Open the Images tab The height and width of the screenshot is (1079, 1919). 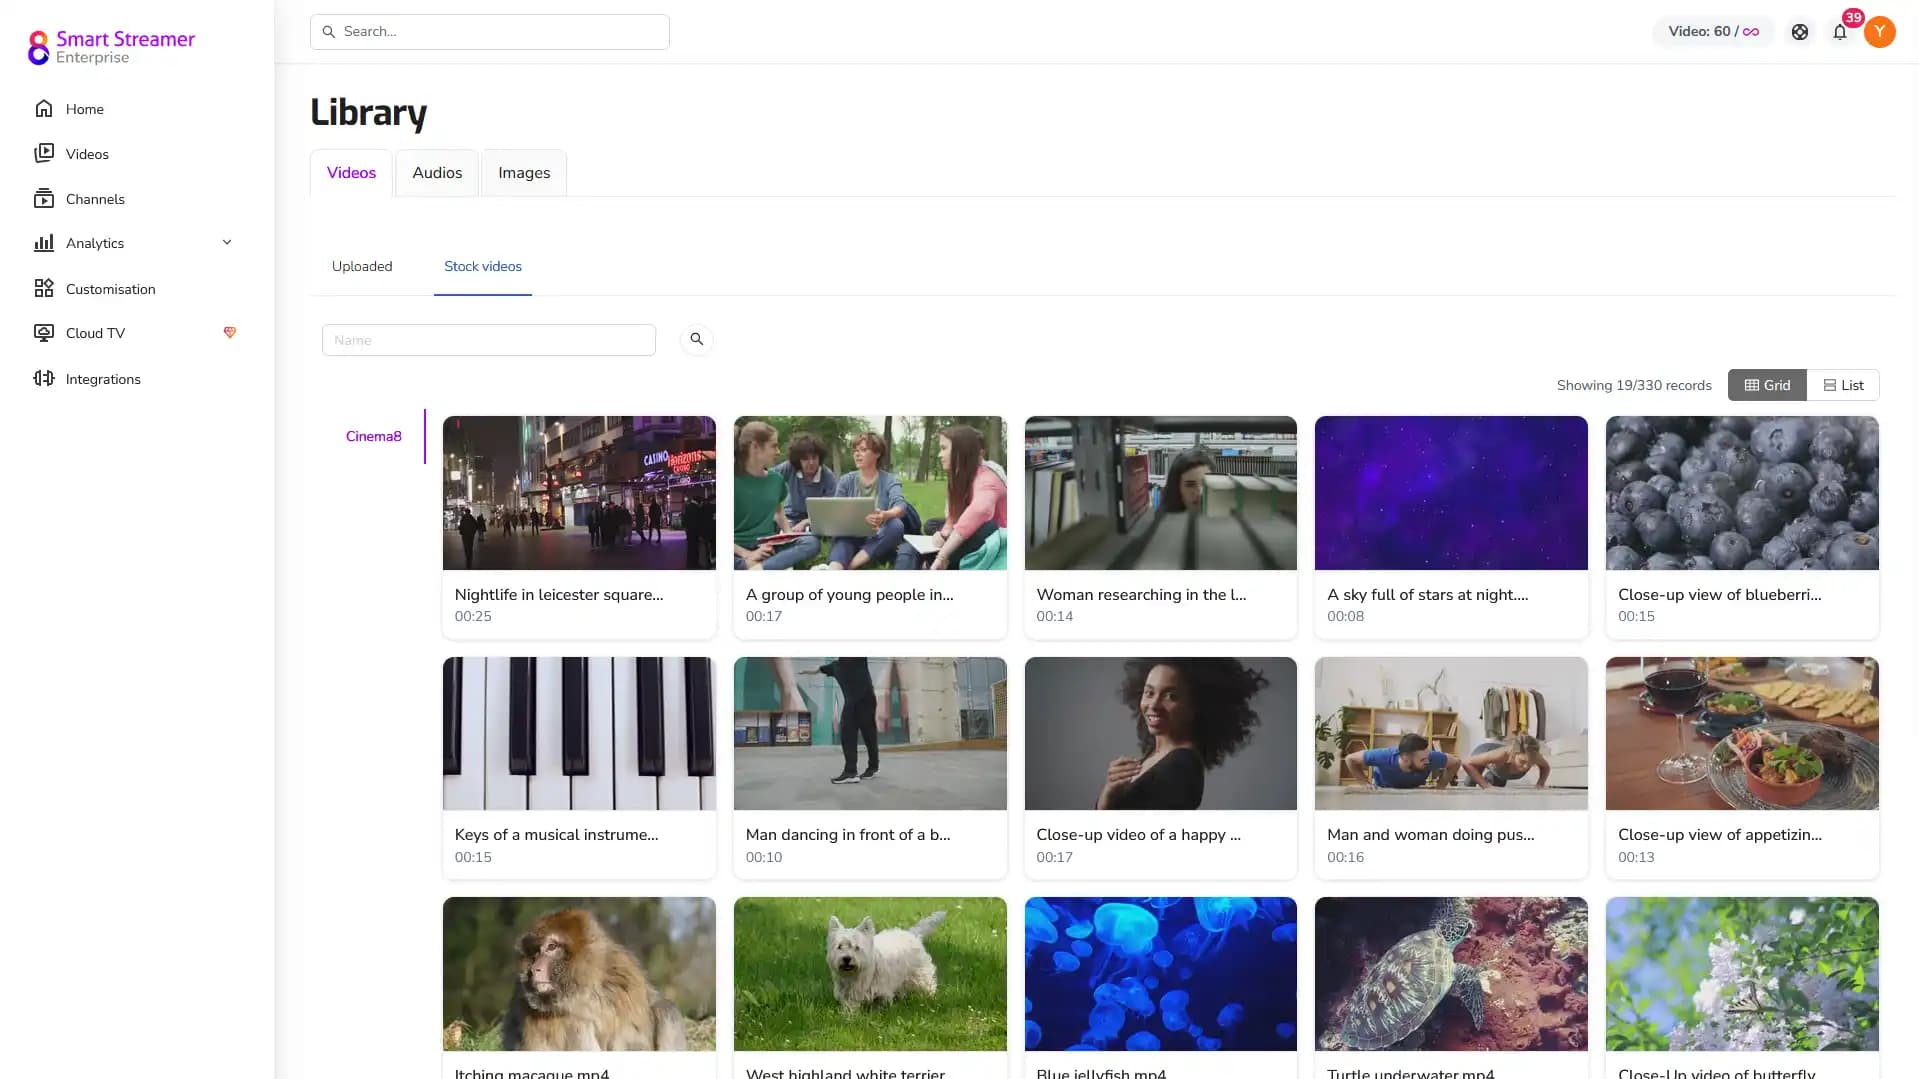pyautogui.click(x=523, y=172)
